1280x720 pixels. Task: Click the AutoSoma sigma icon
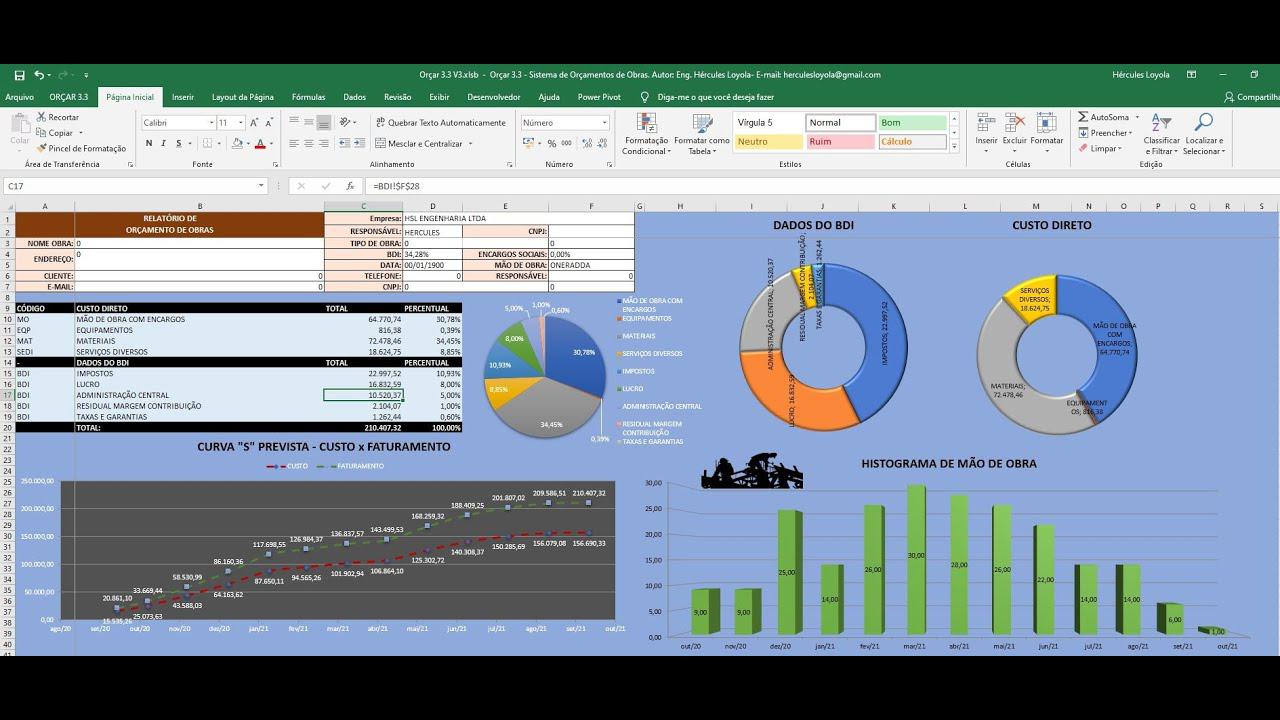pyautogui.click(x=1084, y=117)
